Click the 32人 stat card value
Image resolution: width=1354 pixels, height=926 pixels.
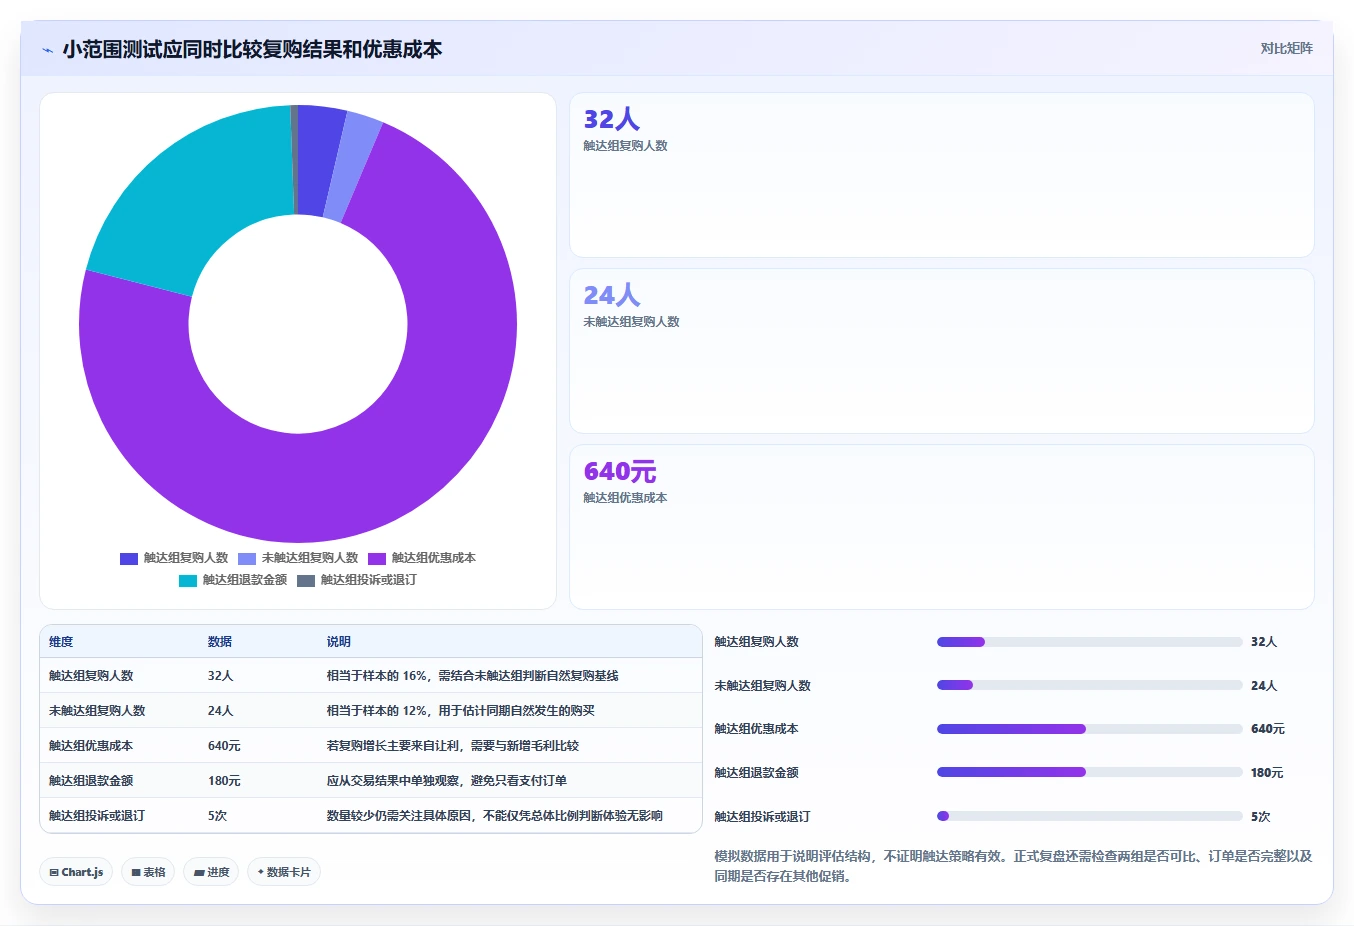click(611, 119)
